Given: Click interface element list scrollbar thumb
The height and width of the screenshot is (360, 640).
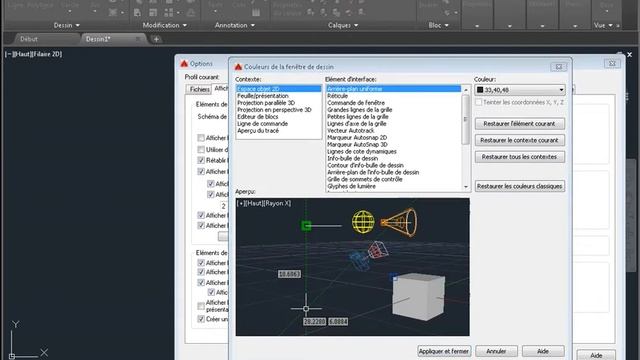Looking at the screenshot, I should click(466, 119).
